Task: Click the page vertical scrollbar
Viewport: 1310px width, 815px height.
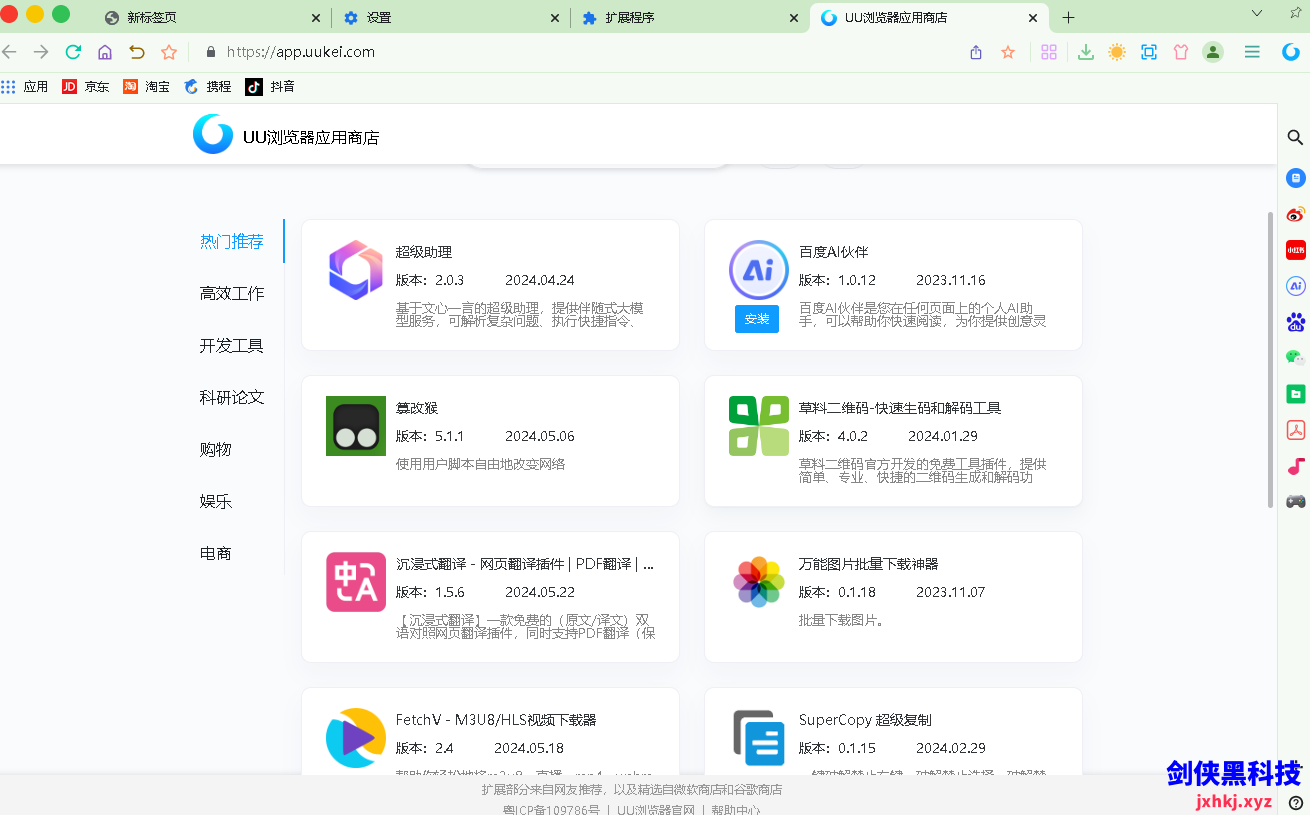Action: pyautogui.click(x=1271, y=360)
